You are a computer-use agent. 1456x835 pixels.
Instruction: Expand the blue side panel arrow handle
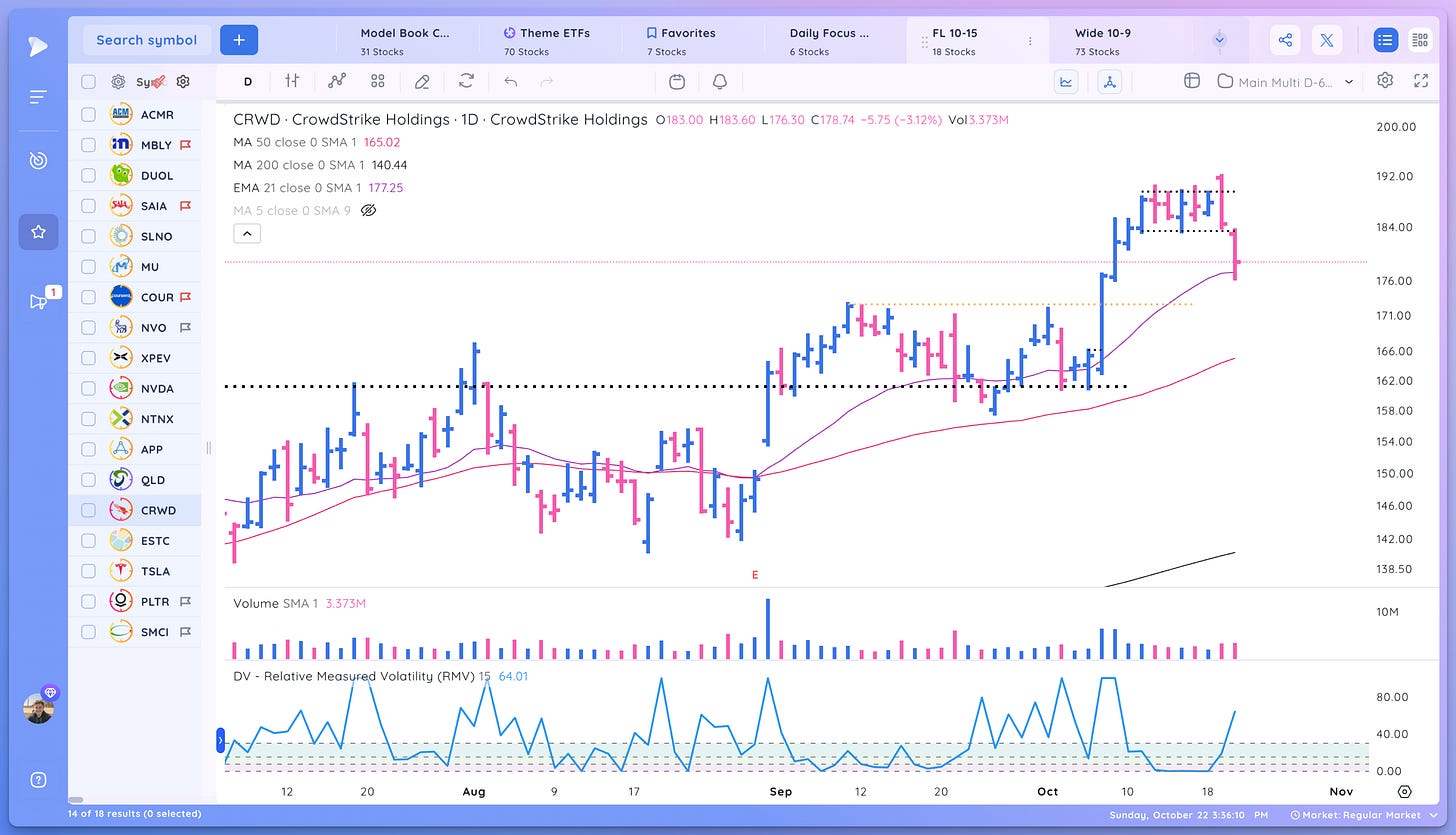coord(220,741)
